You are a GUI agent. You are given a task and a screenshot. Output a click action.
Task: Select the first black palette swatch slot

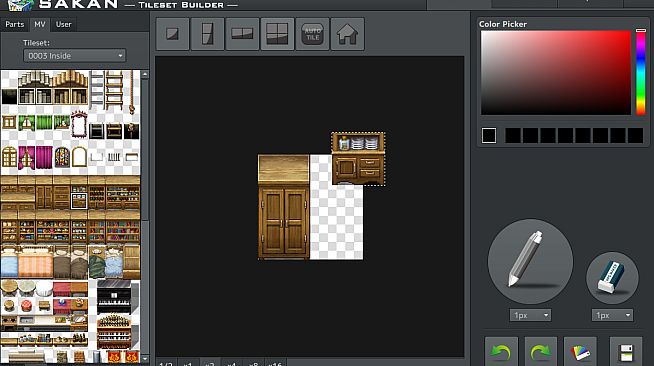point(513,135)
